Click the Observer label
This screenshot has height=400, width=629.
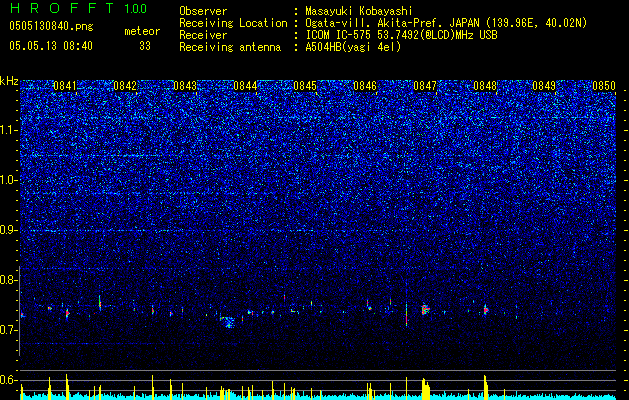[203, 11]
